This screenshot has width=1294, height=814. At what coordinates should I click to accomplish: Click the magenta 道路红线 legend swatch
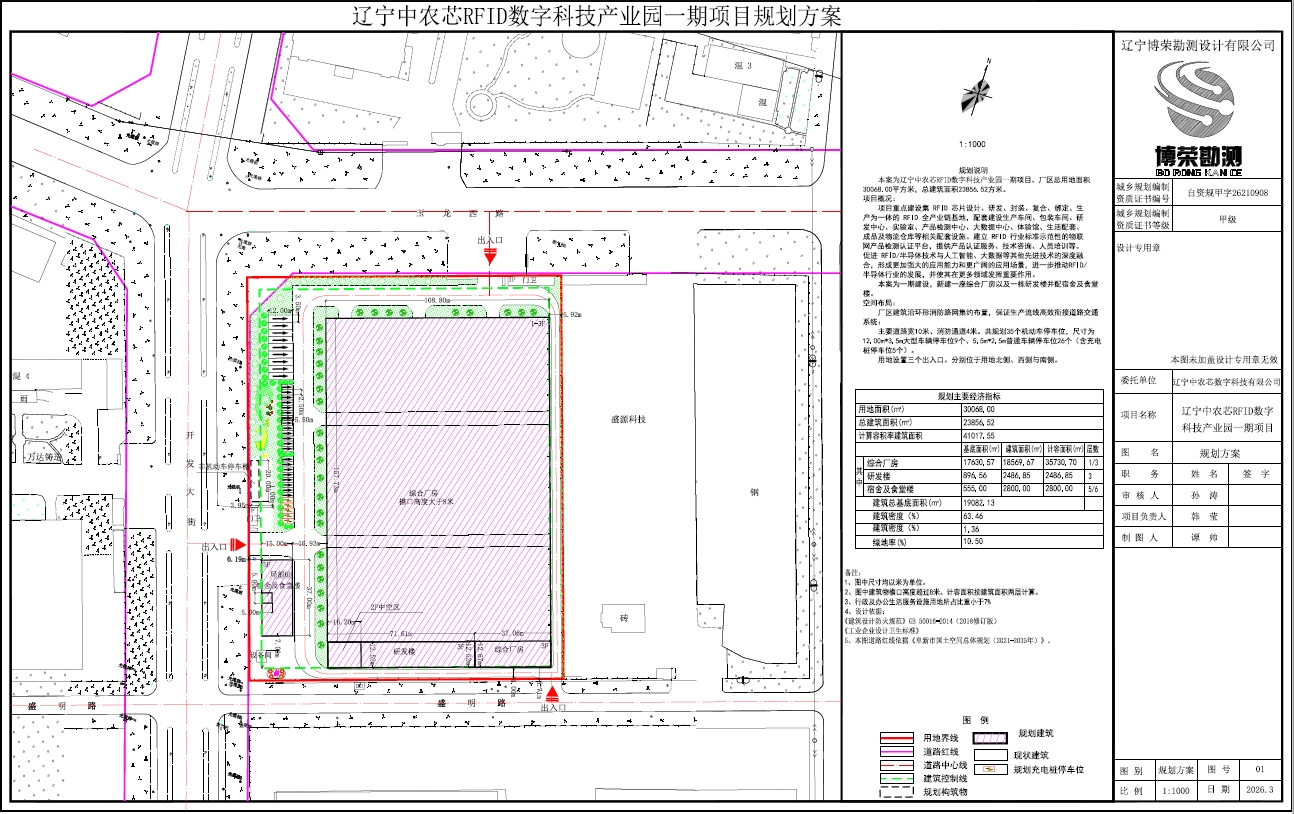coord(896,751)
